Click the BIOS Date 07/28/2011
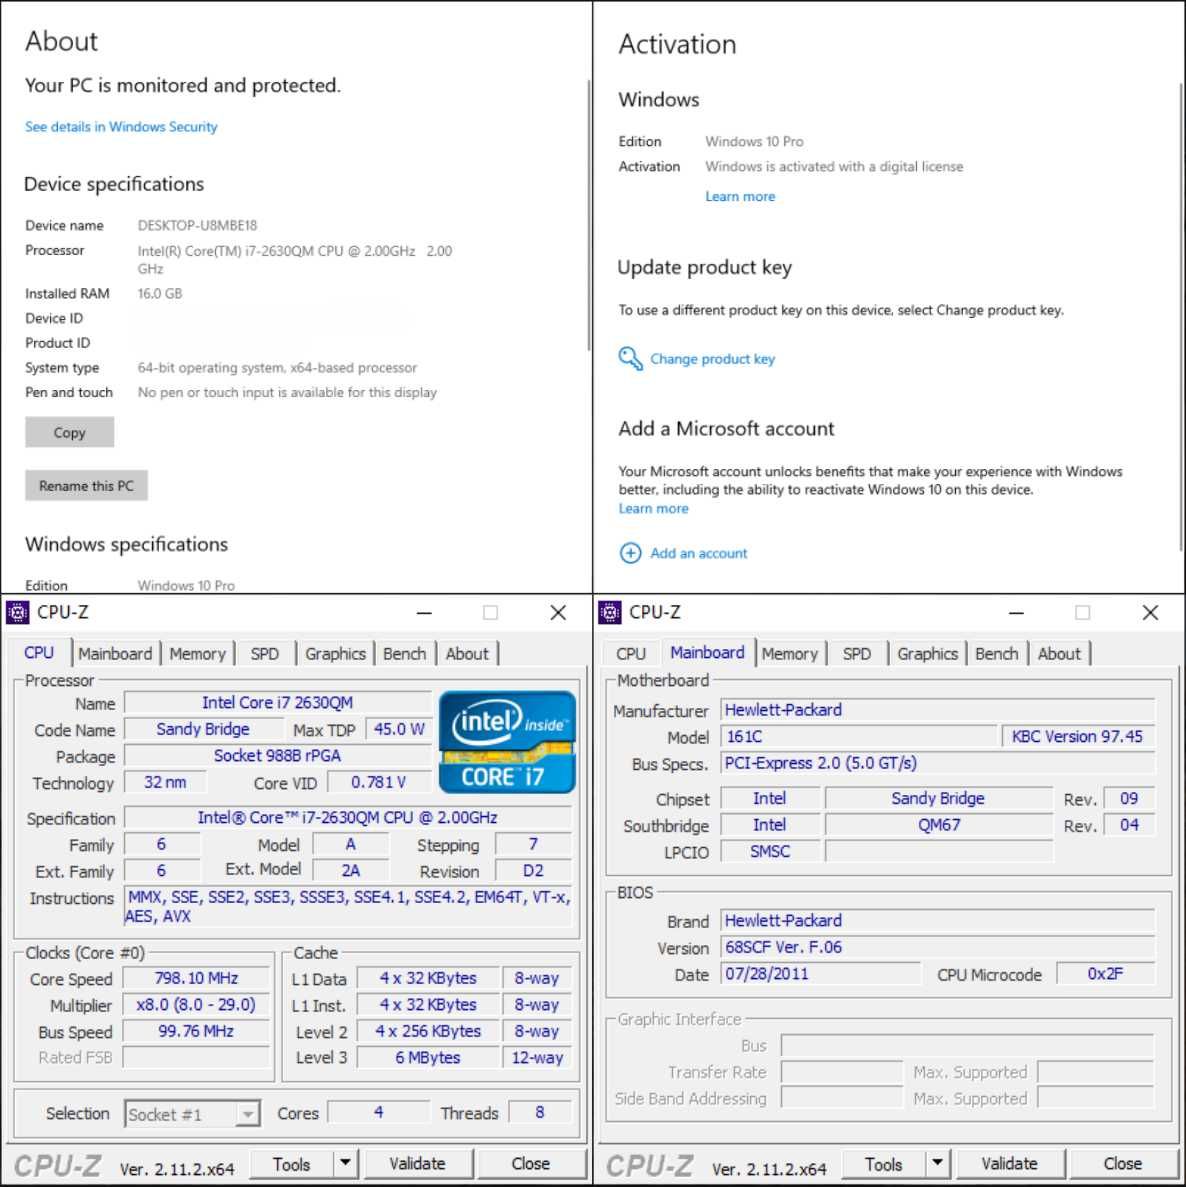 820,974
